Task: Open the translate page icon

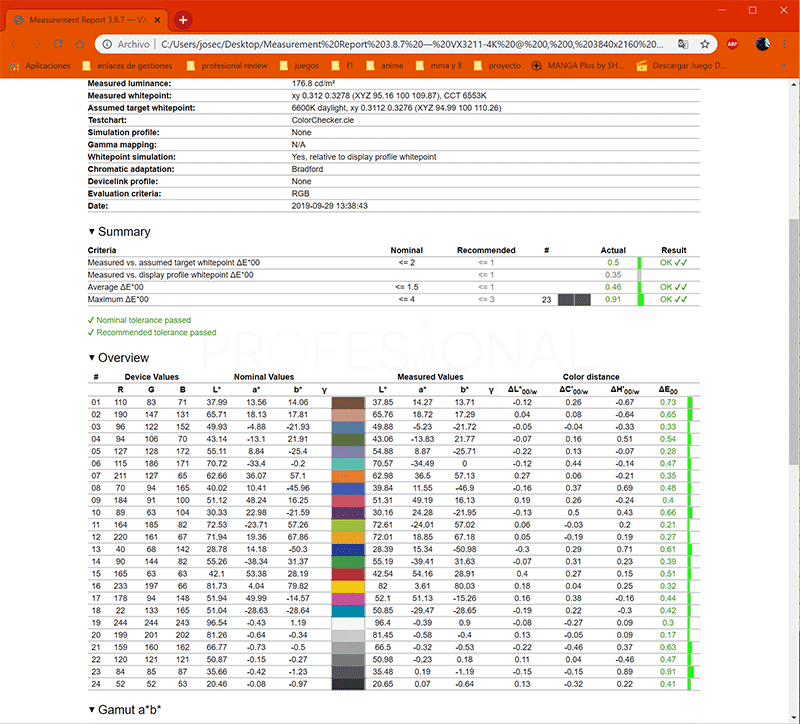Action: click(683, 44)
